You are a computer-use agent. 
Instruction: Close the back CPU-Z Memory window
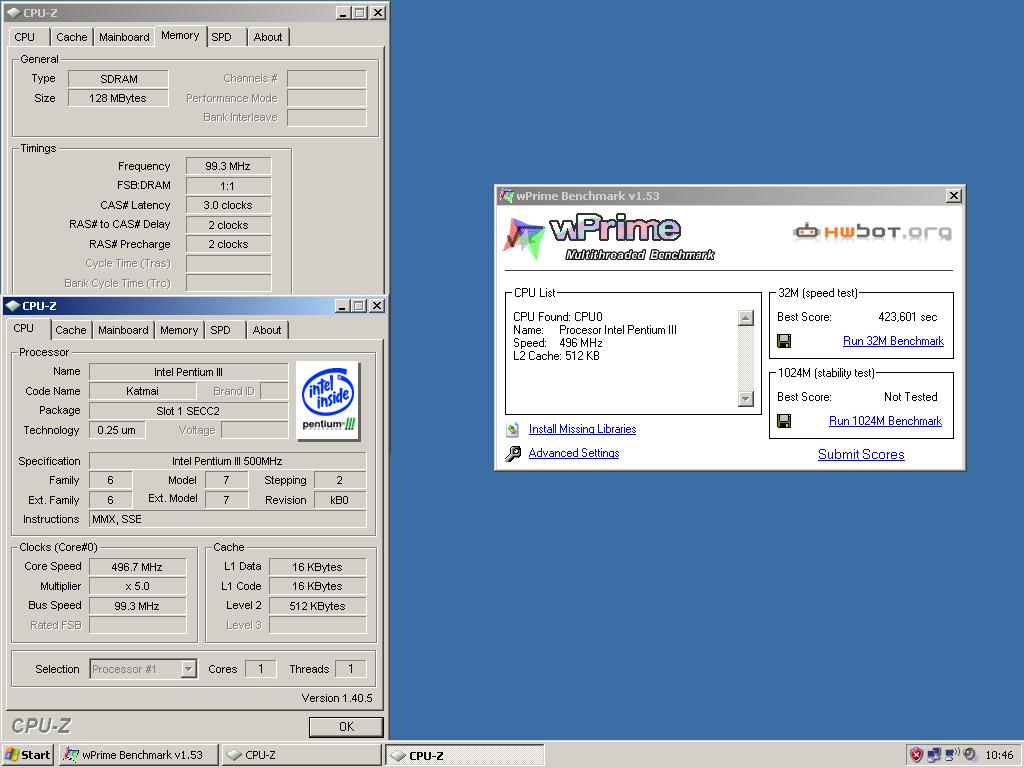coord(377,12)
